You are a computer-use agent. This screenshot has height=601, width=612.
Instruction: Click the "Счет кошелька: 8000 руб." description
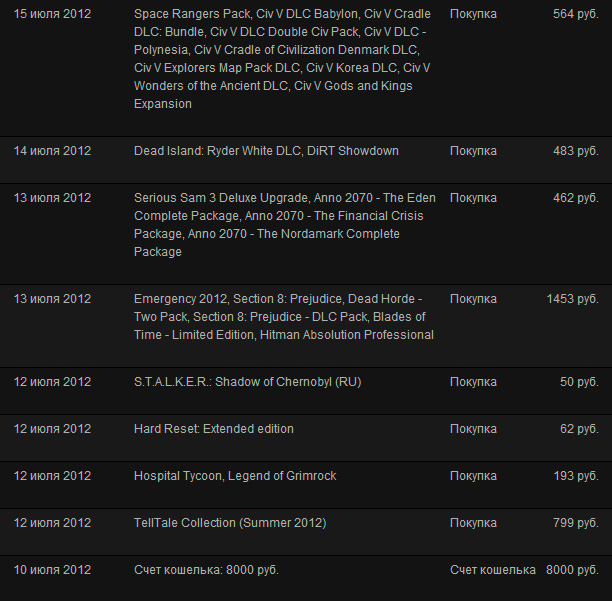(x=206, y=570)
